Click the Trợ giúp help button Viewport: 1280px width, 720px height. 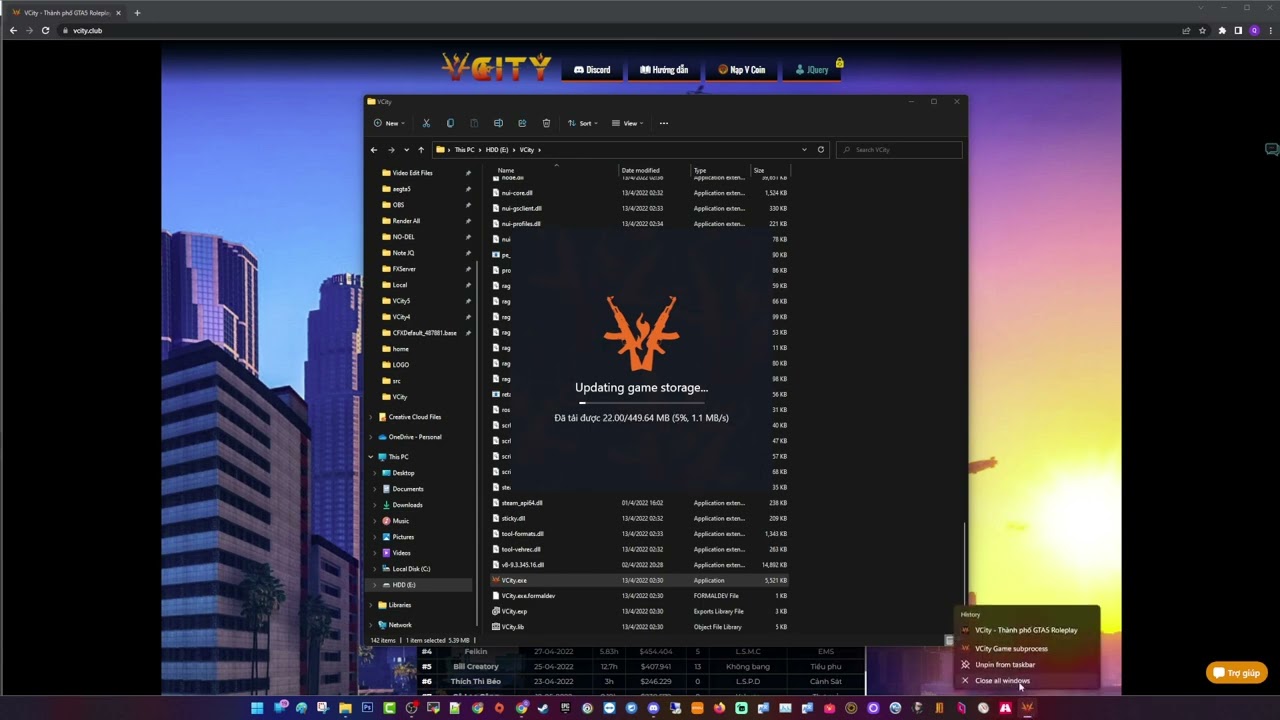pos(1237,673)
